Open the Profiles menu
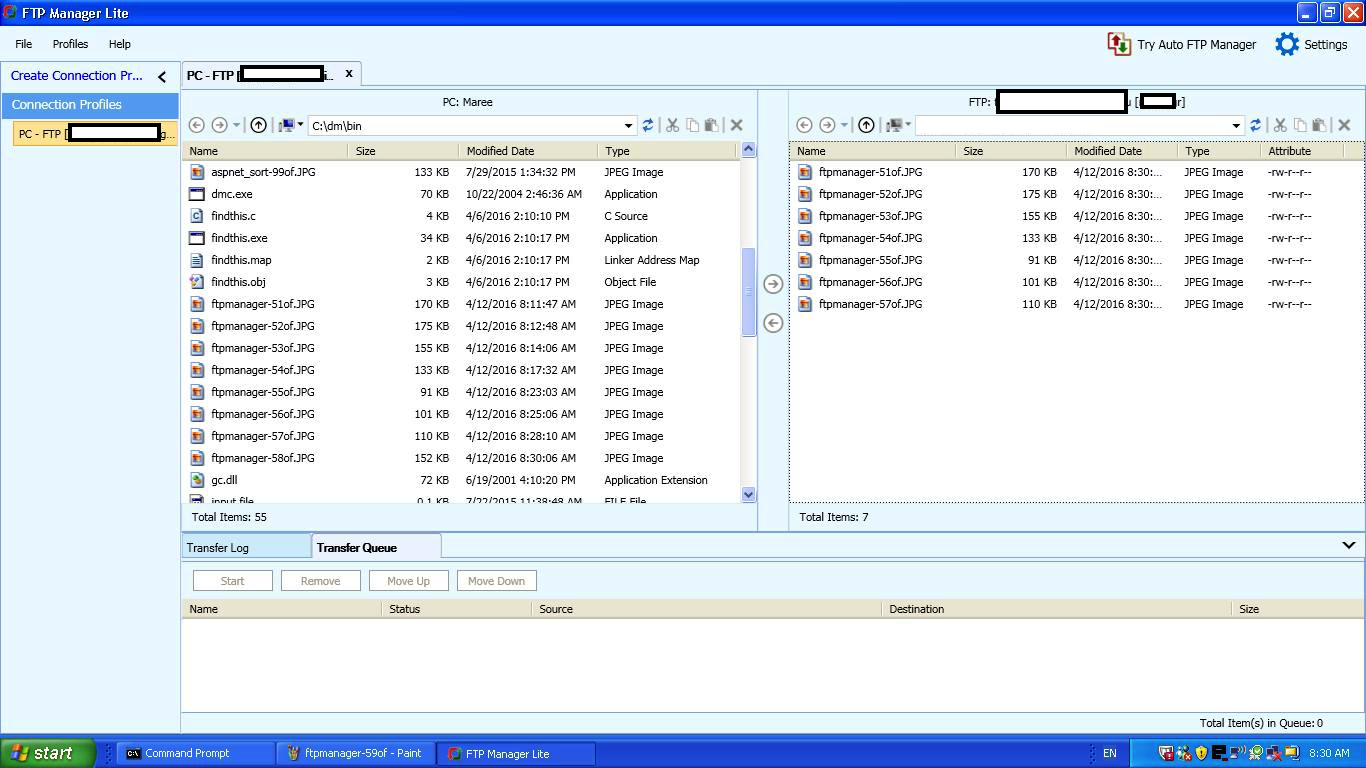This screenshot has width=1366, height=768. (x=70, y=44)
